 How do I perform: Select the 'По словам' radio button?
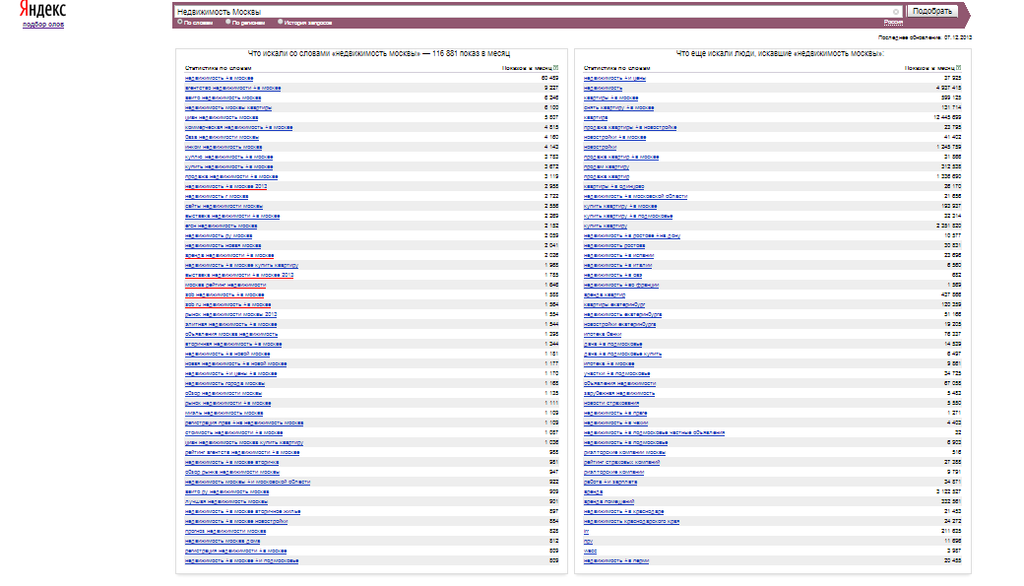[180, 22]
